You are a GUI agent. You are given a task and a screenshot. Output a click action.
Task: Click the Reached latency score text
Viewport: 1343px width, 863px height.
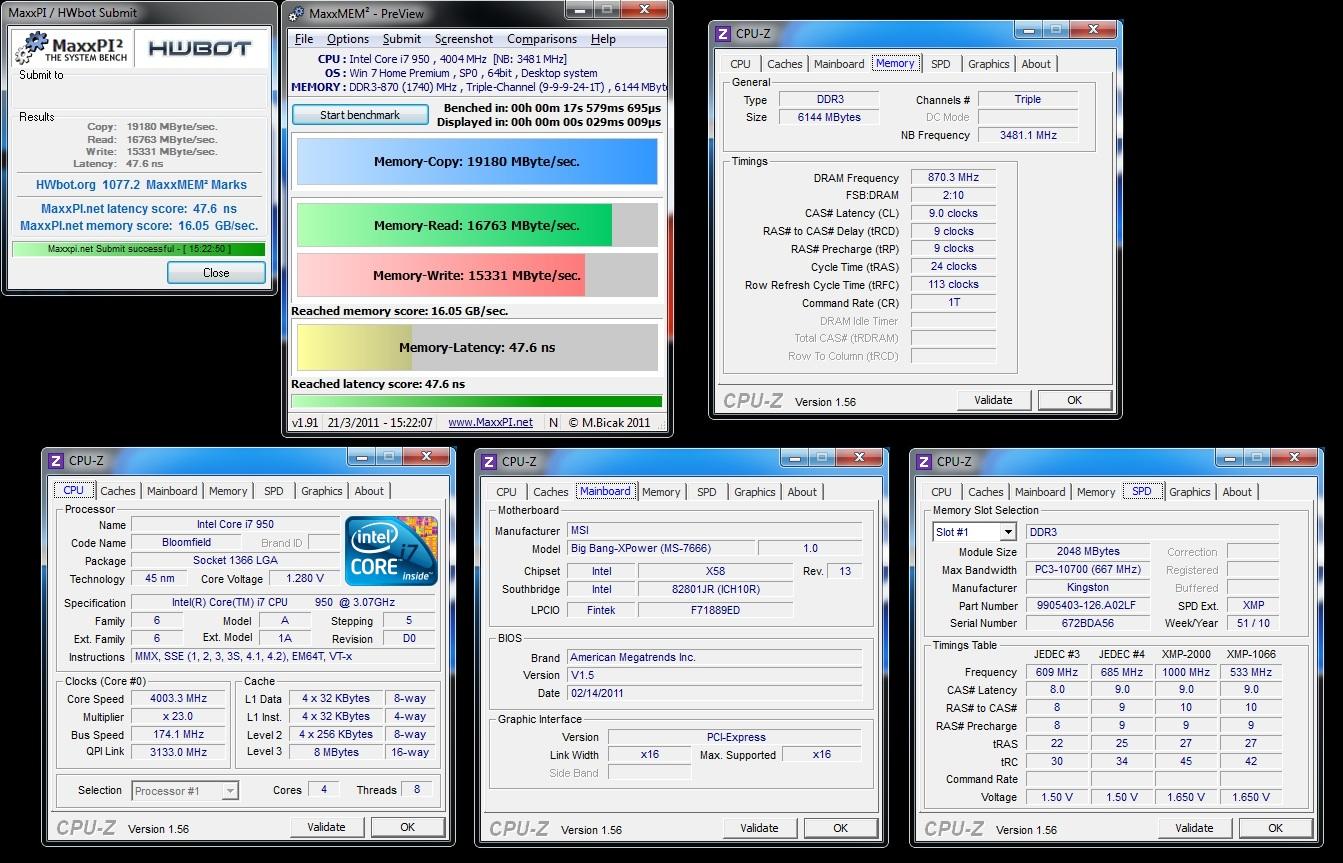tap(378, 384)
